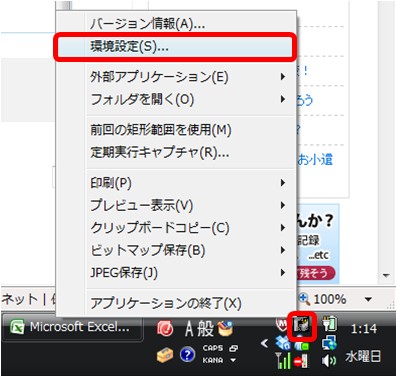Open language bar options arrow

[233, 360]
